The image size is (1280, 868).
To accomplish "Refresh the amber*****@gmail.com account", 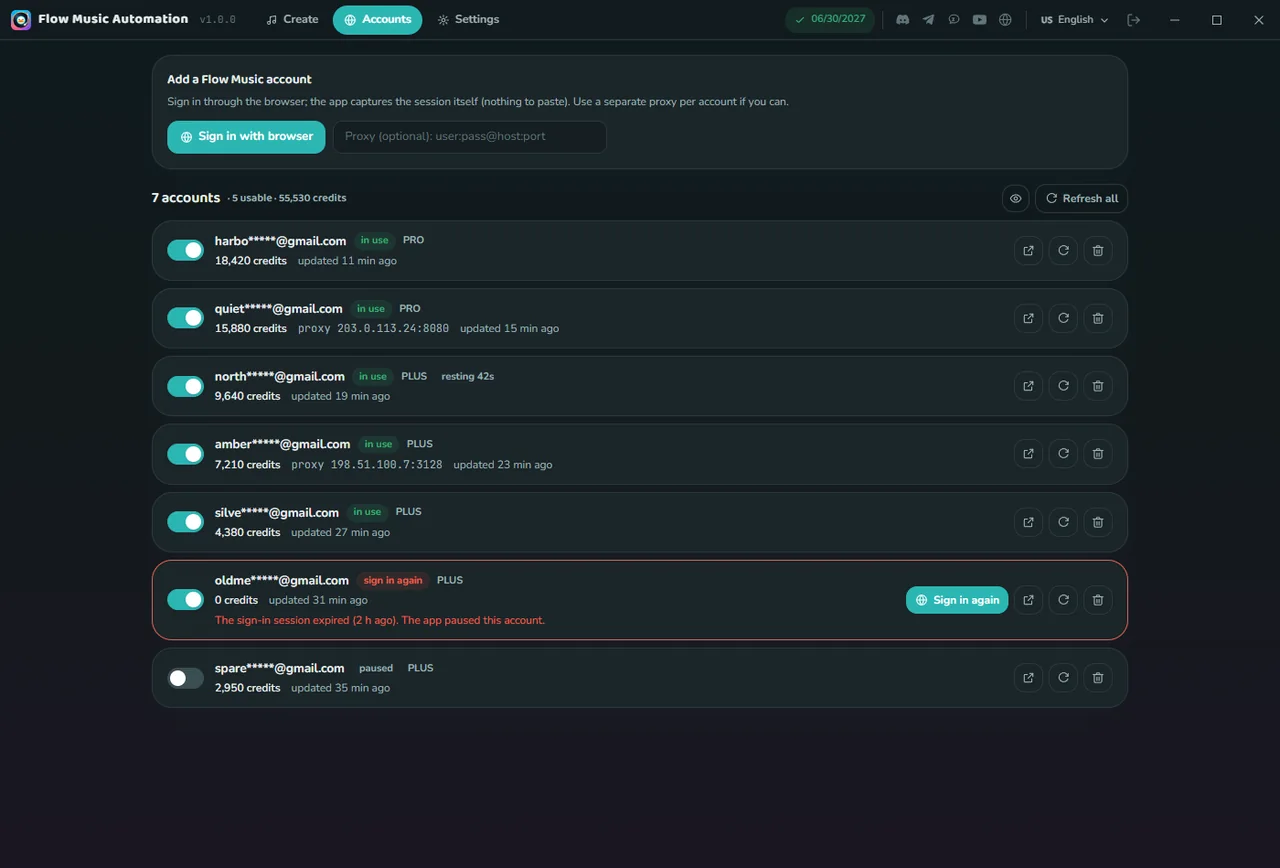I will point(1063,454).
